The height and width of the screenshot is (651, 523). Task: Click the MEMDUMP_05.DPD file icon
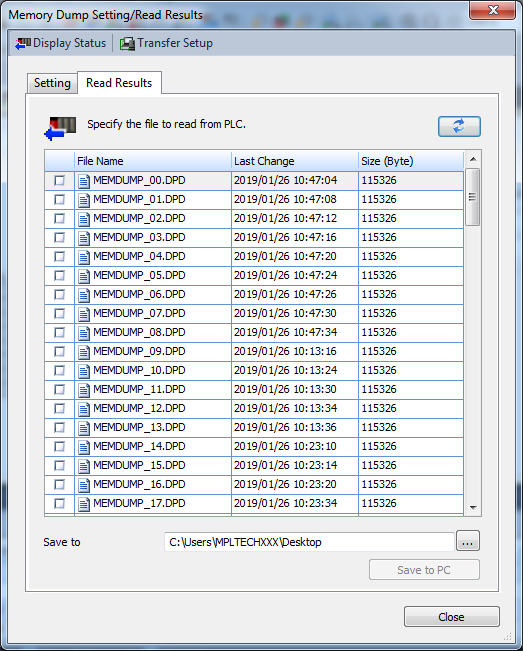coord(84,276)
